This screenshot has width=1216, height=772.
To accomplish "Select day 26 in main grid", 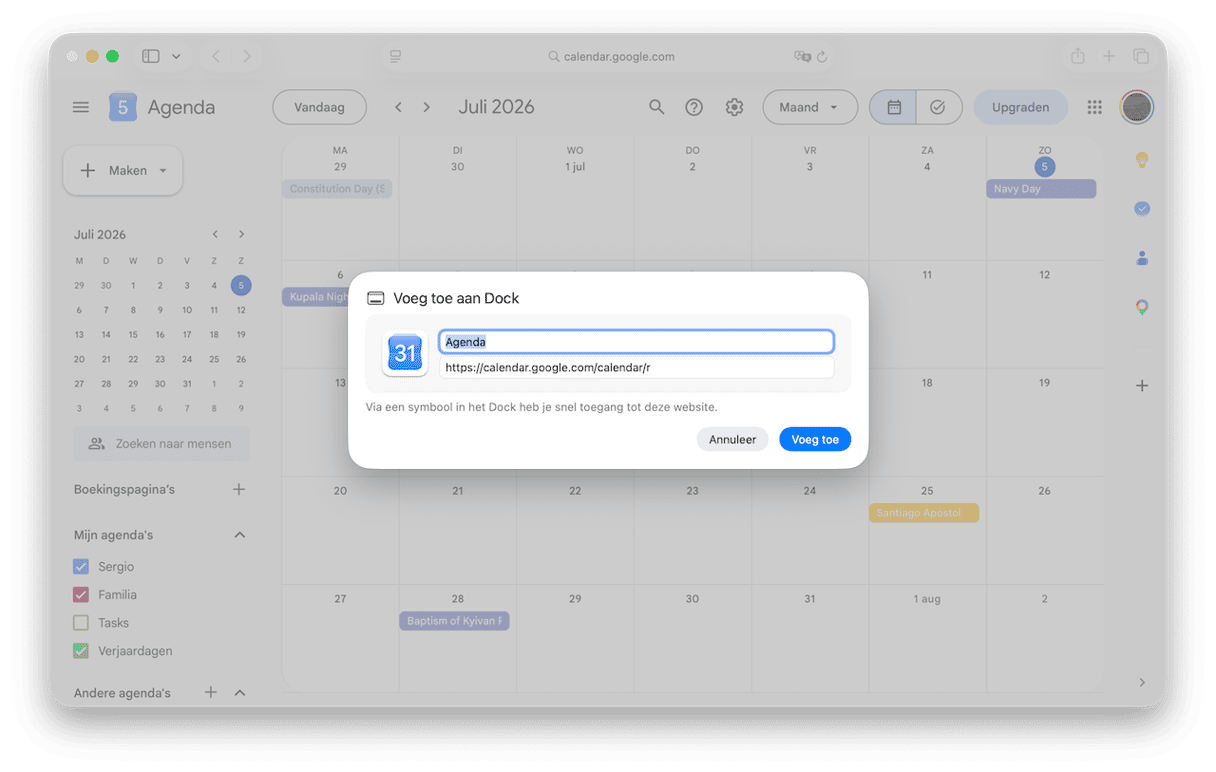I will tap(1044, 491).
